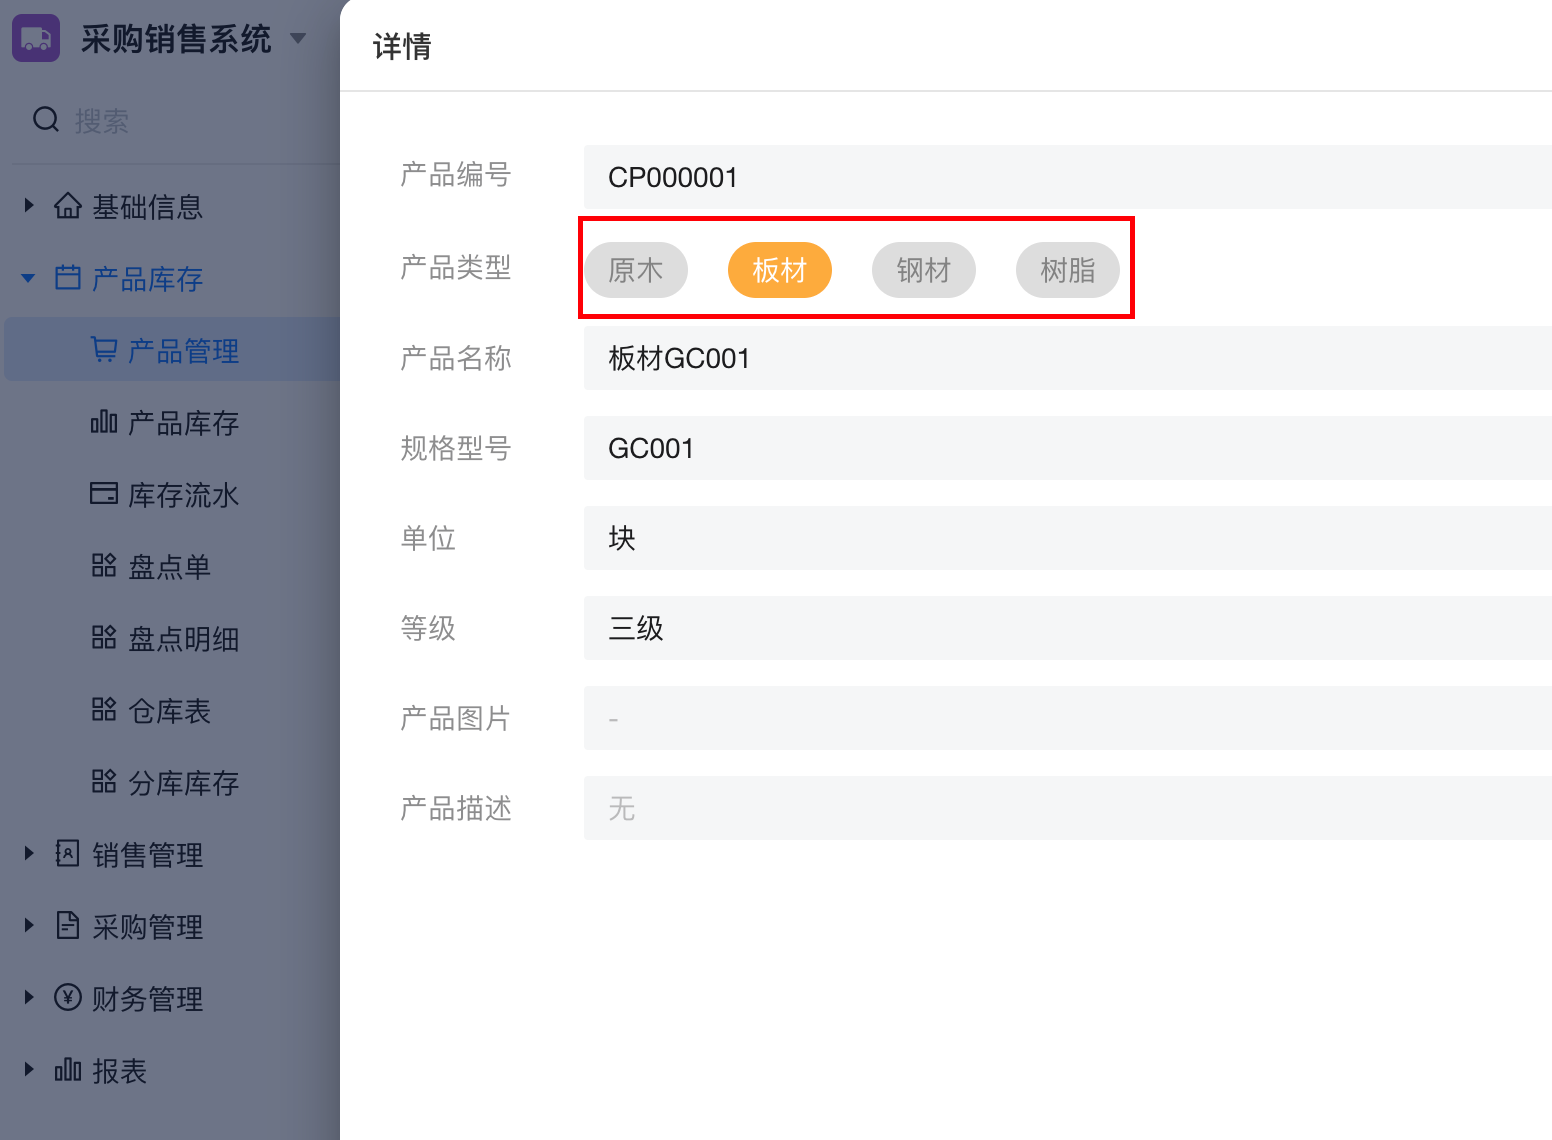Collapse the 产品库存 parent section
The image size is (1552, 1140).
coord(29,278)
